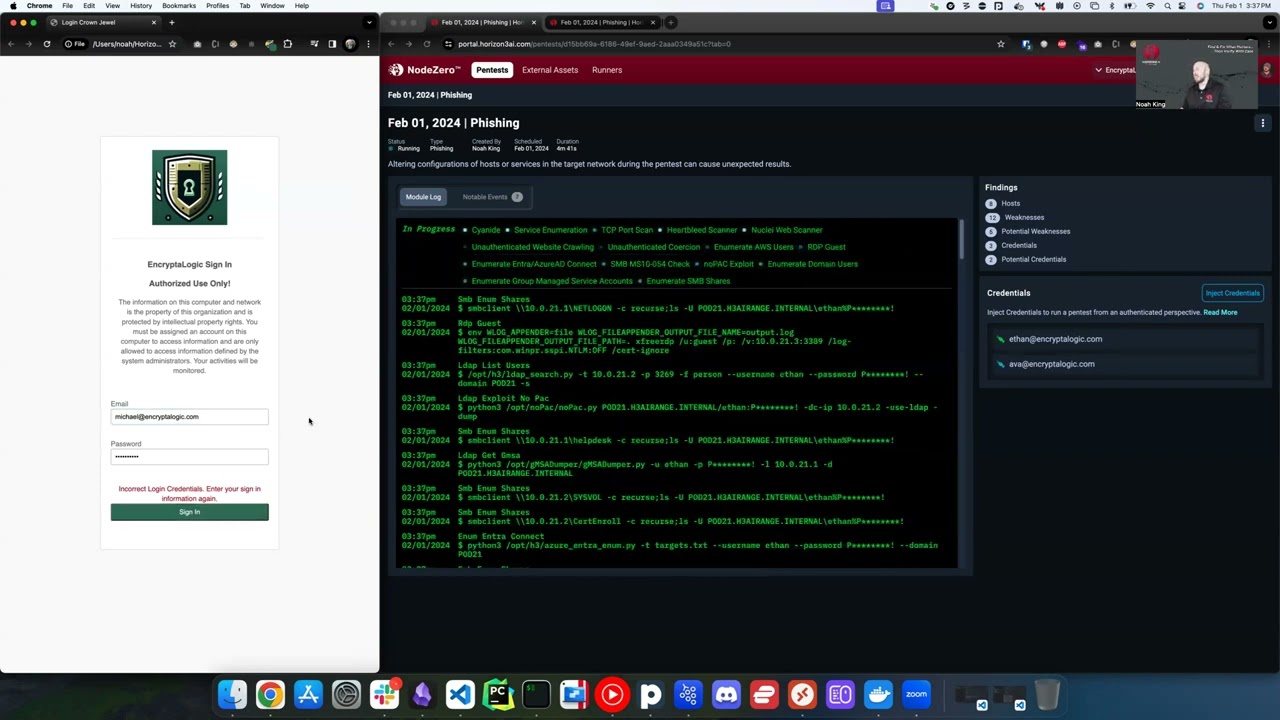Click the EncryptaLogic shield logo
Screen dimensions: 1280x720
click(189, 187)
